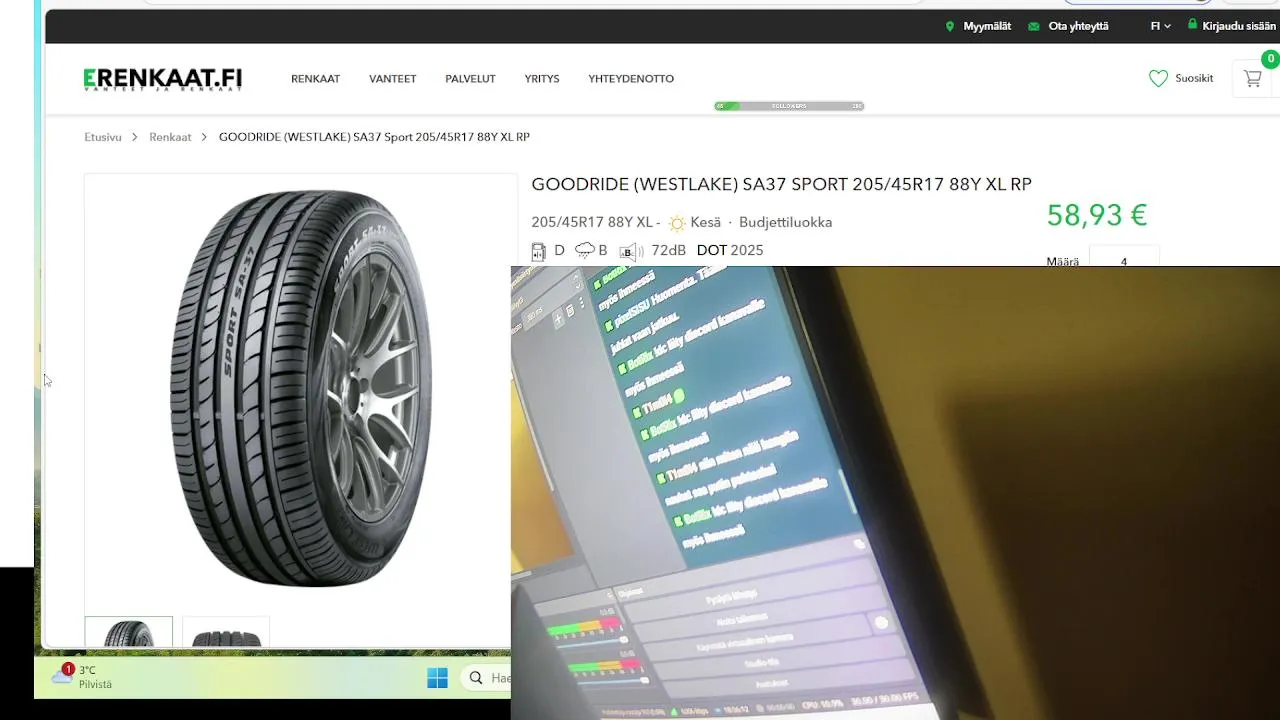The image size is (1280, 720).
Task: Click the 58,93 € price
Action: click(1096, 215)
